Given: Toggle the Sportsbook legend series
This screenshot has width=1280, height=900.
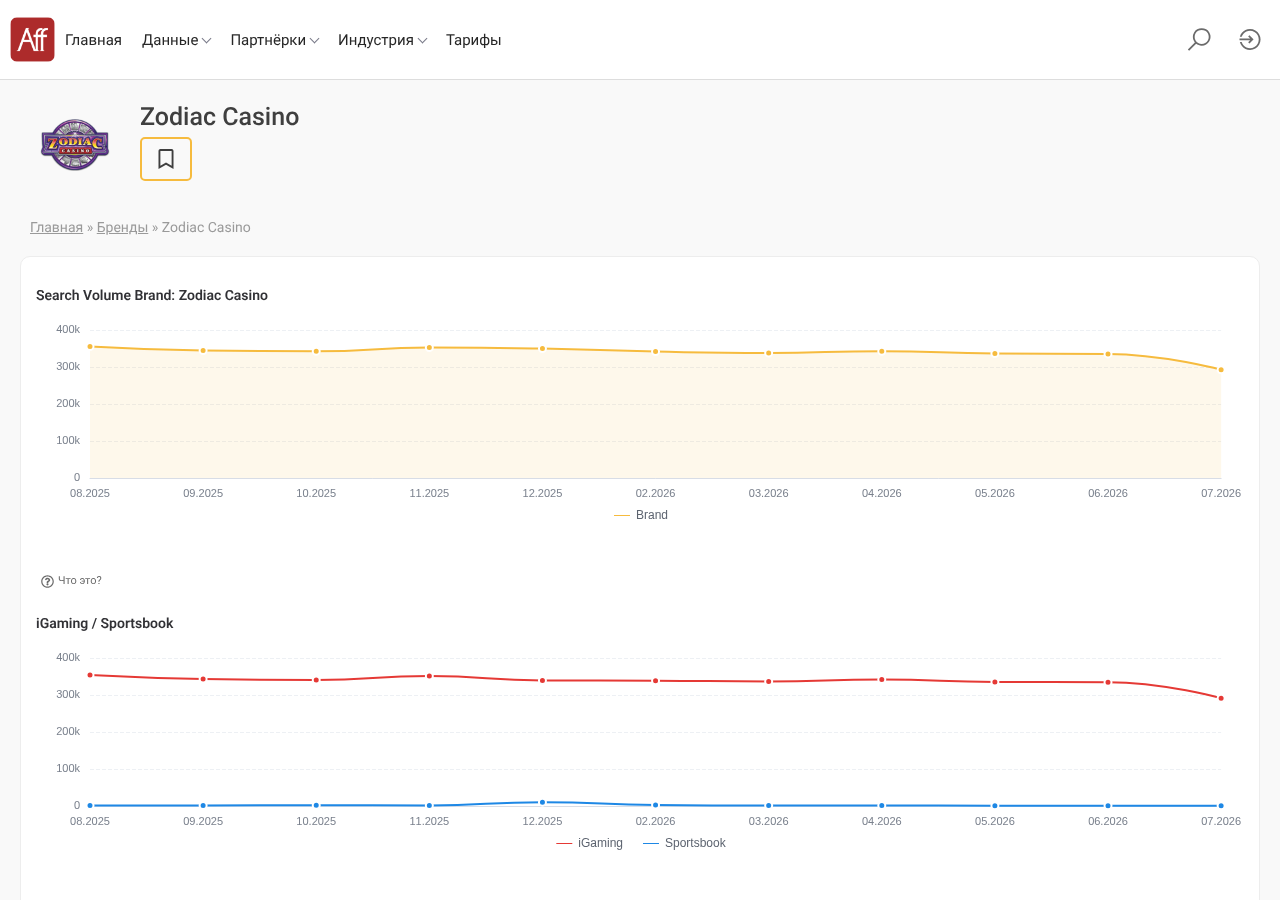Looking at the screenshot, I should tap(684, 843).
